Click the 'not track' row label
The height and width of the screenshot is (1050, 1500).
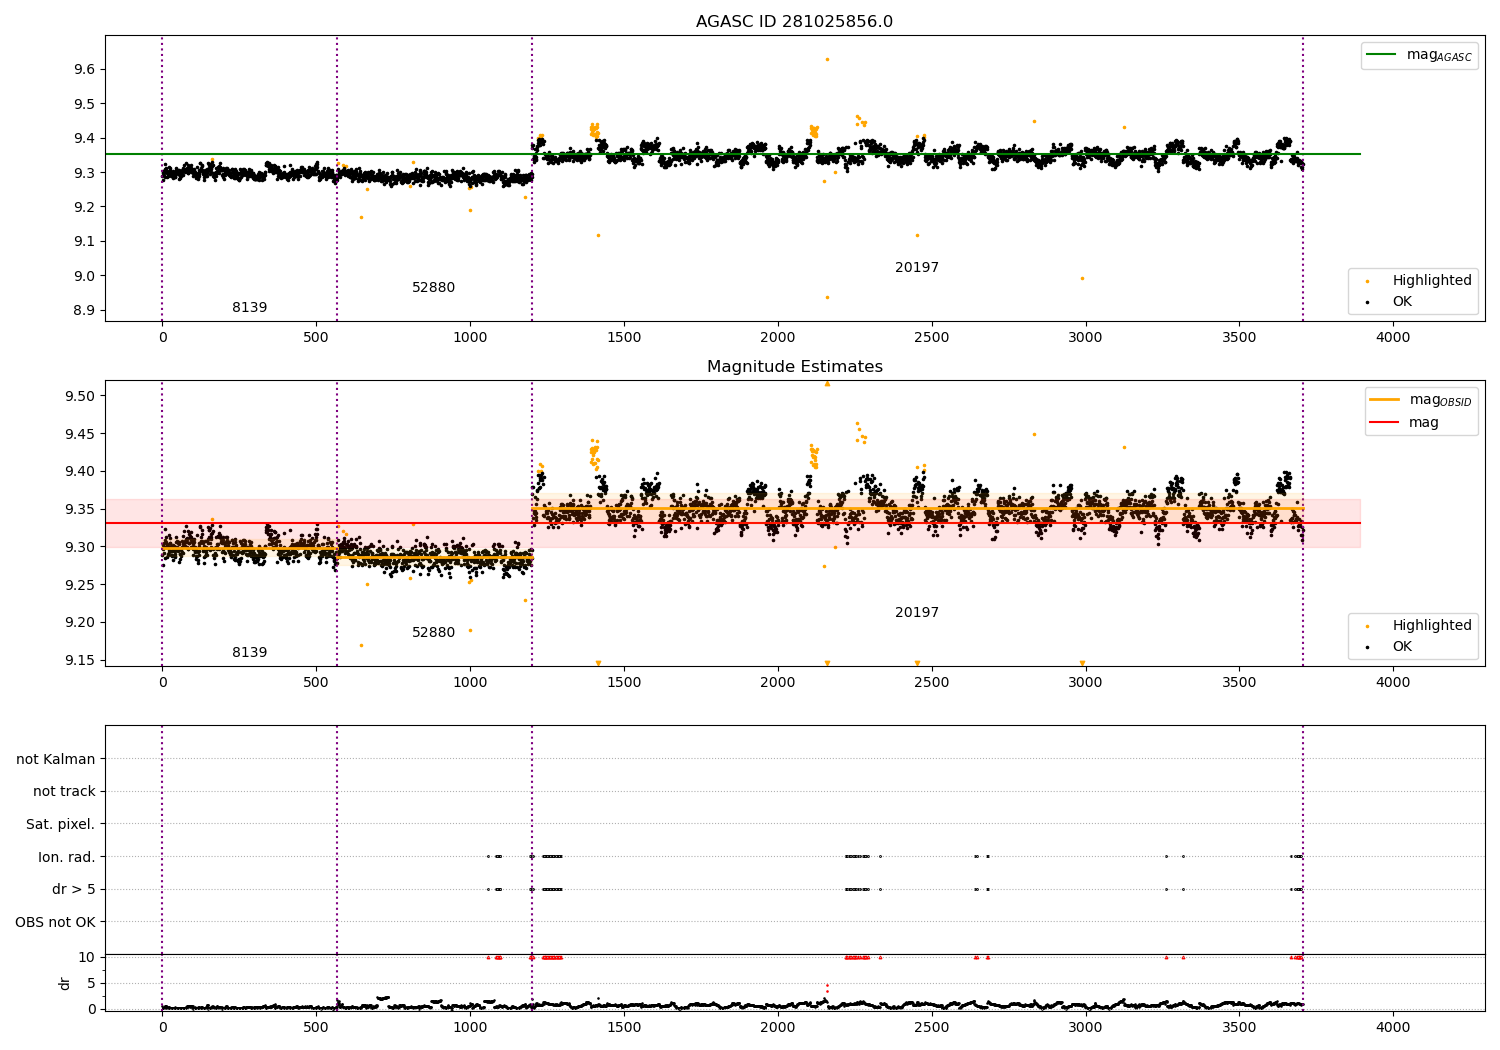pyautogui.click(x=64, y=791)
